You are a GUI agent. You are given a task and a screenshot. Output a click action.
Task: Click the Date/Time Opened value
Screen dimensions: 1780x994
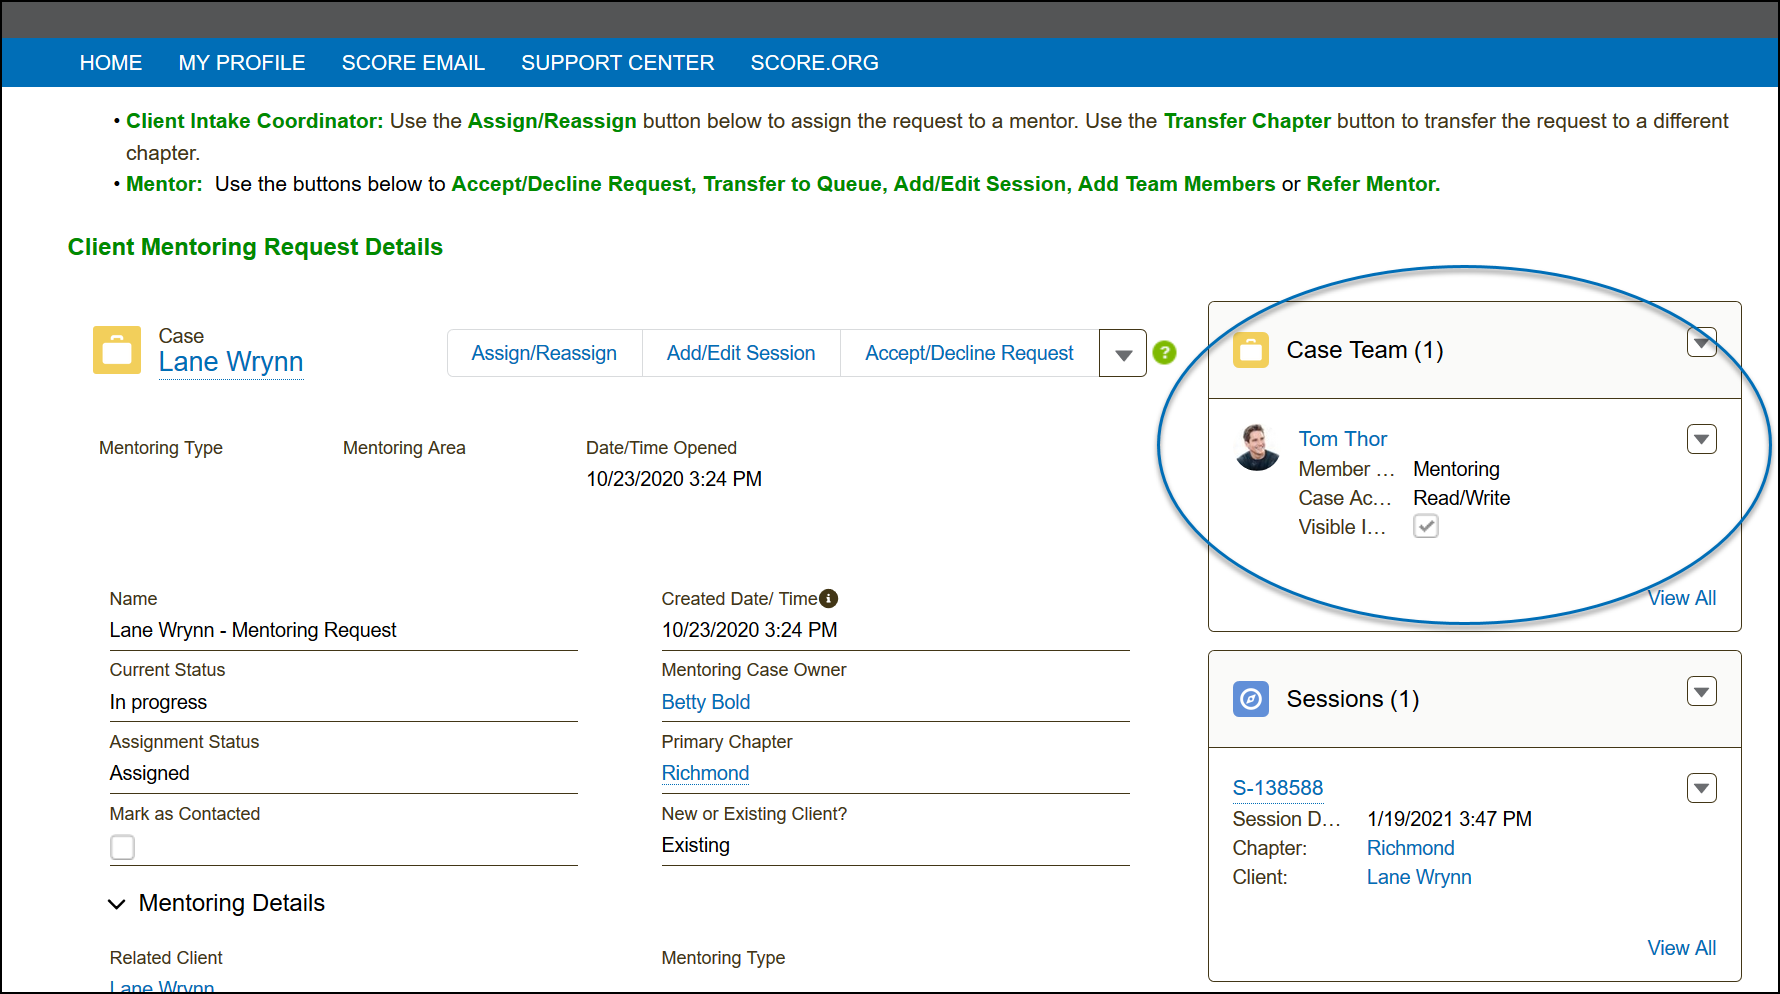[x=674, y=479]
